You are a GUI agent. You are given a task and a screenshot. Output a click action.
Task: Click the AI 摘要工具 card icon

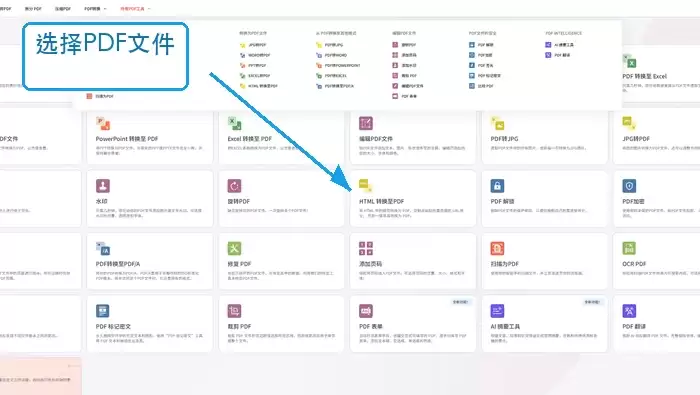click(x=497, y=311)
